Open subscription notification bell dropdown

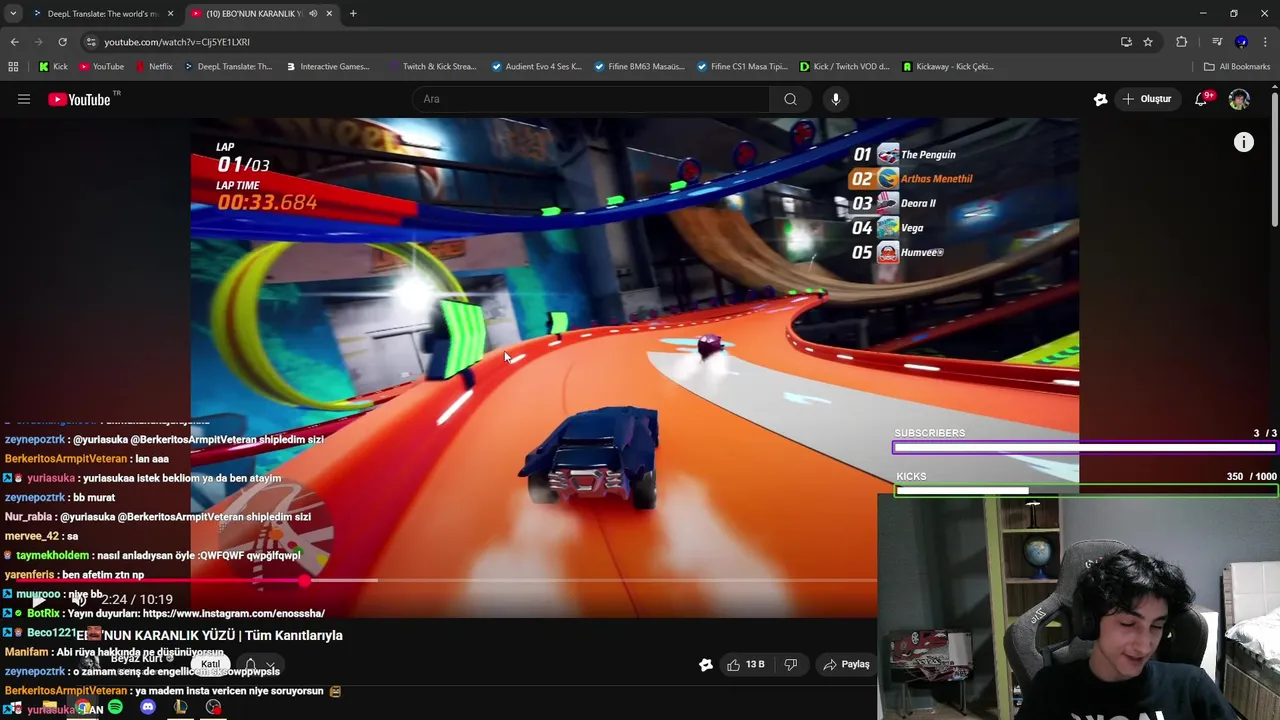(259, 664)
